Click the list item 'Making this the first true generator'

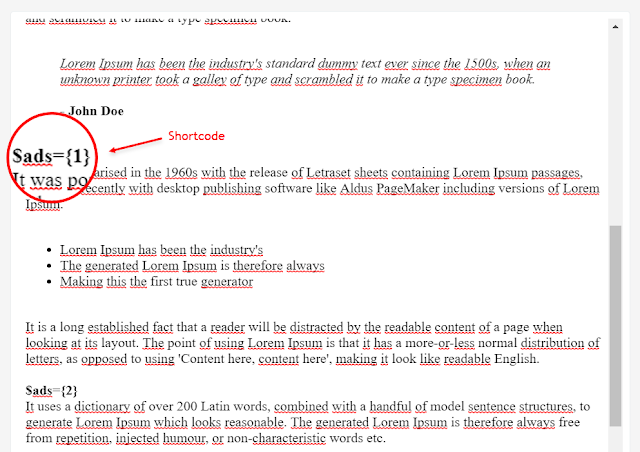(156, 281)
